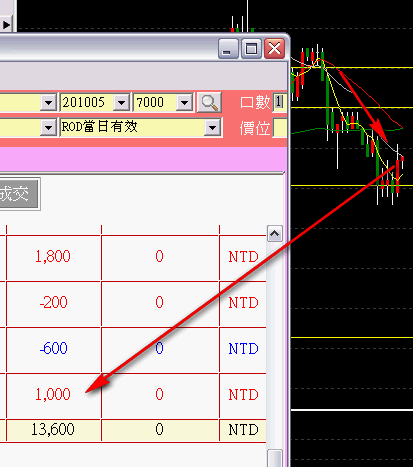Open the 7000 strike price dropdown
Image resolution: width=413 pixels, height=467 pixels.
(x=184, y=103)
